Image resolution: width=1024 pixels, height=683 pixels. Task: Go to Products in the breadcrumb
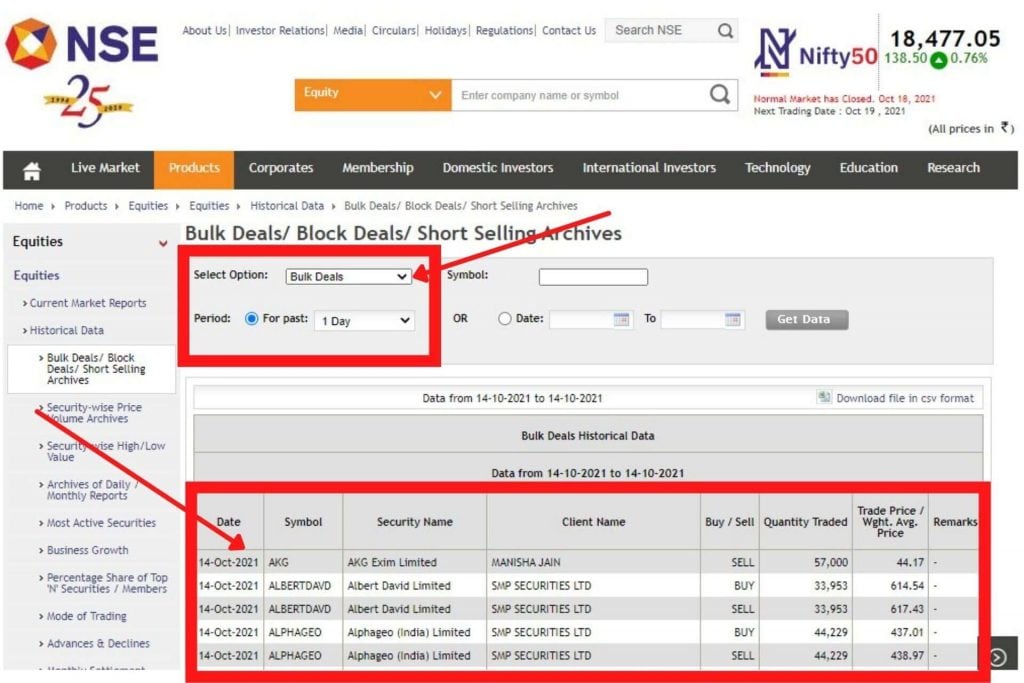point(86,206)
